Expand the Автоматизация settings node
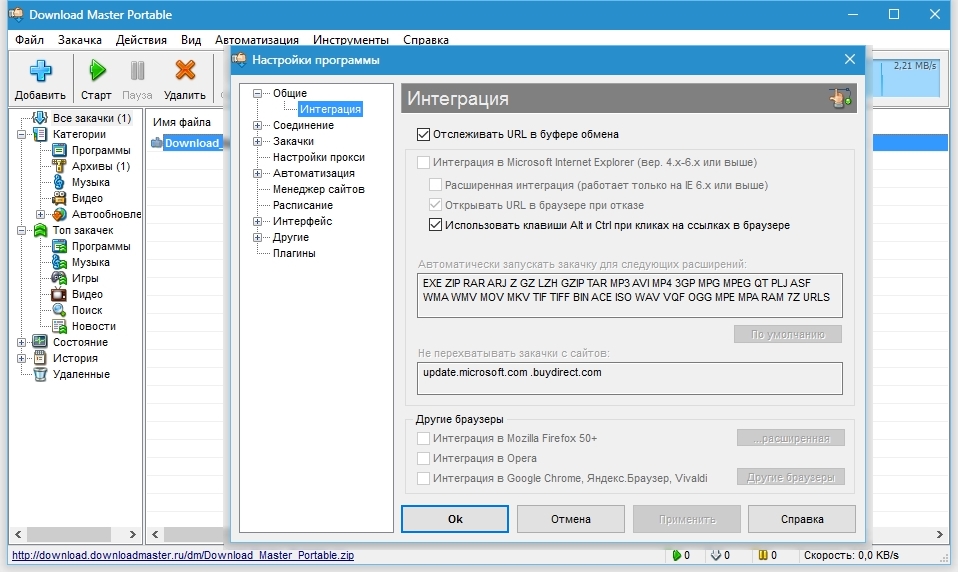The height and width of the screenshot is (572, 958). pos(258,174)
